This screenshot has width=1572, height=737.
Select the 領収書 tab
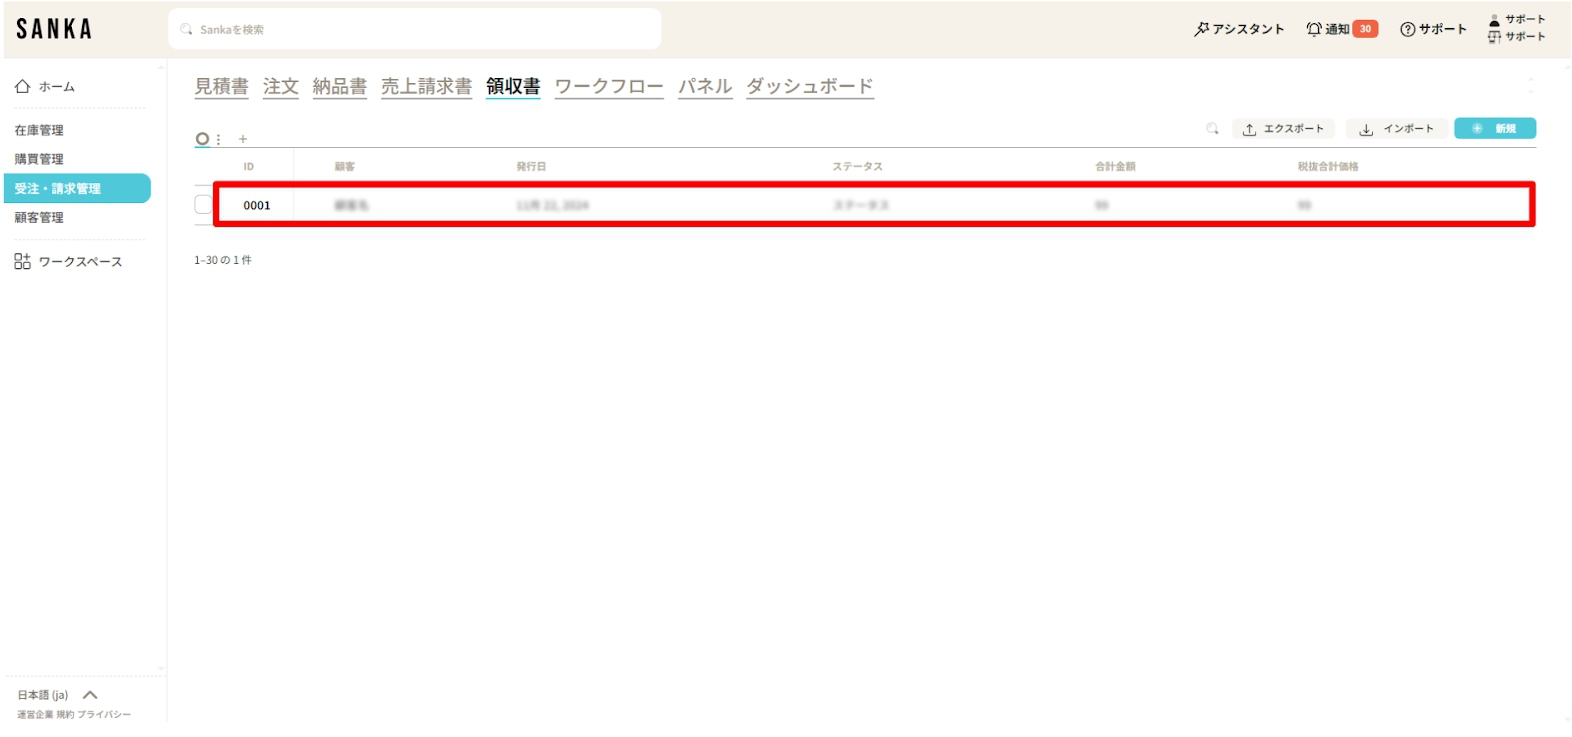point(513,87)
